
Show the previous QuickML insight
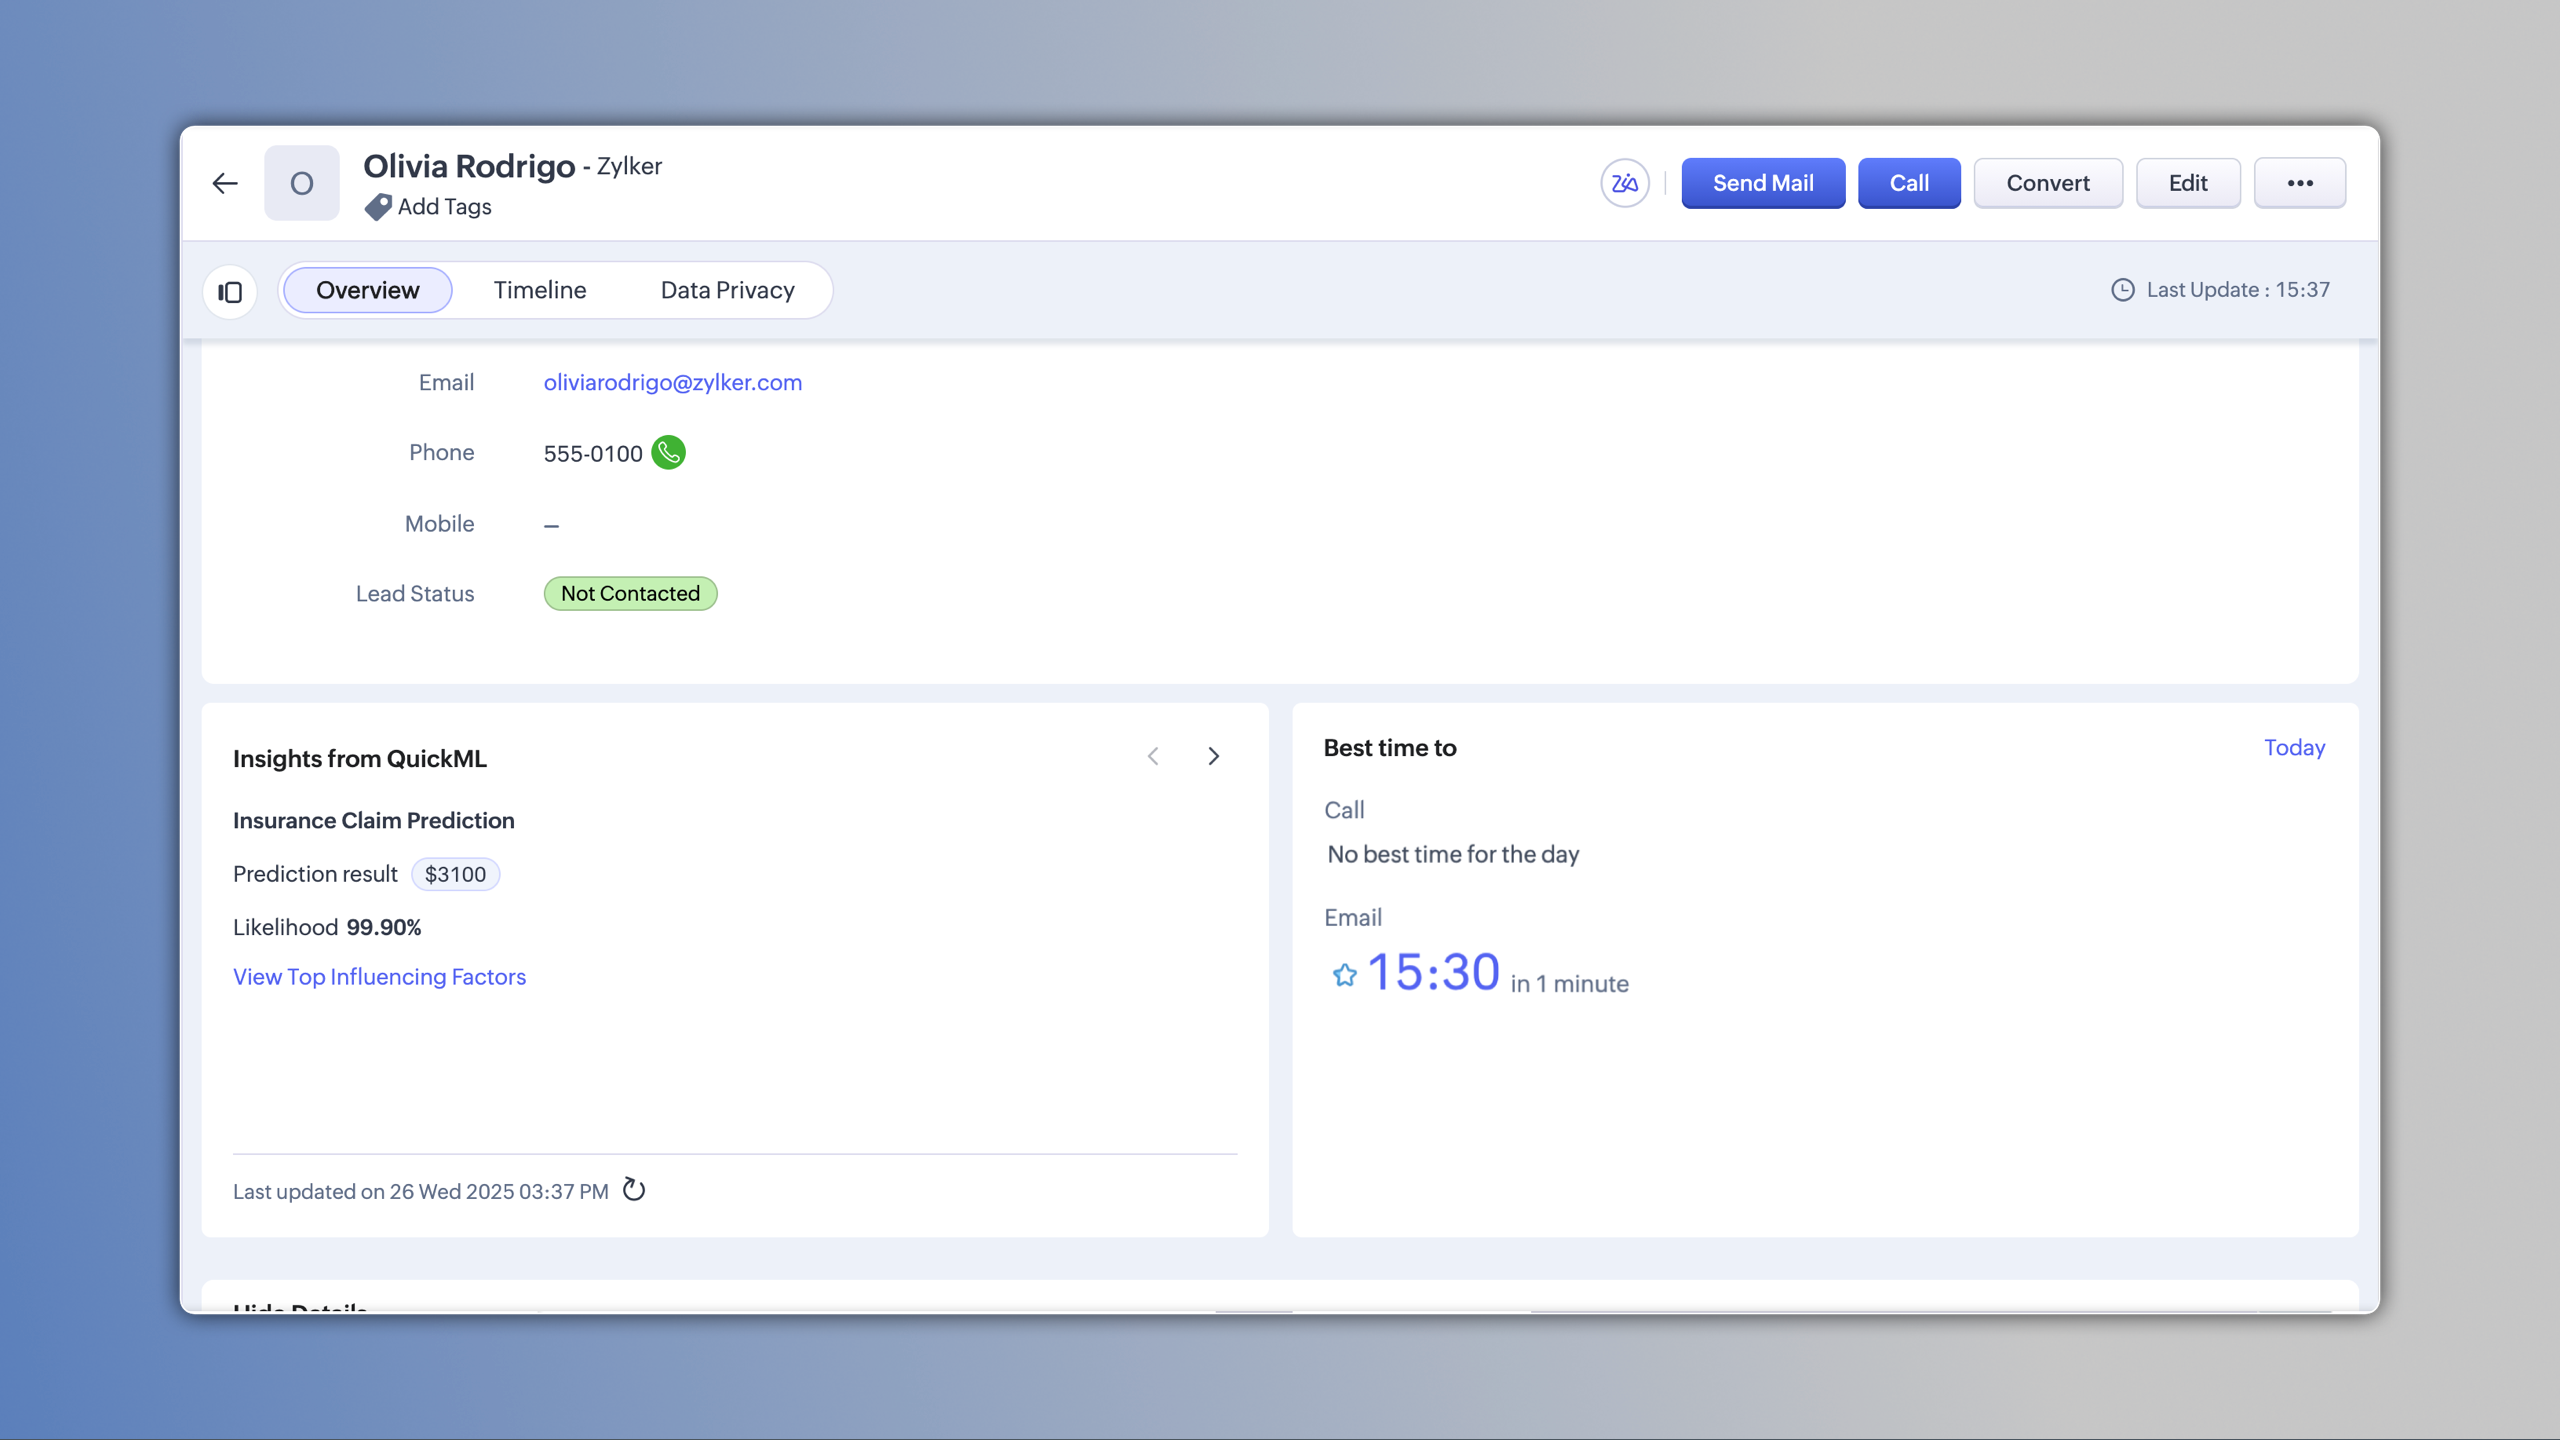[1153, 756]
